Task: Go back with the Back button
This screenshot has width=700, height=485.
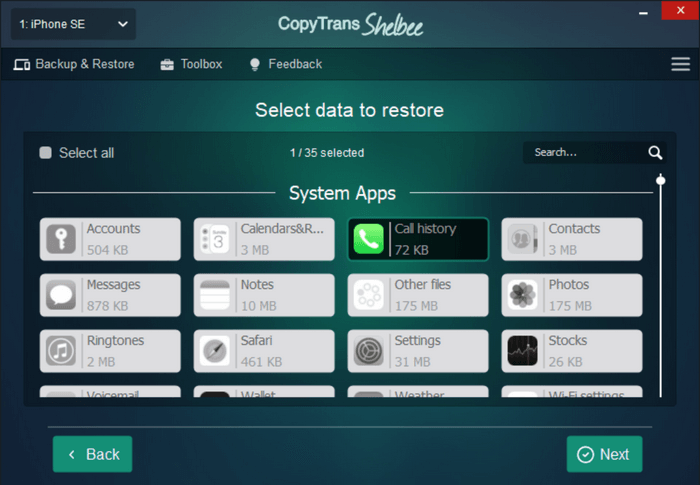Action: (92, 454)
